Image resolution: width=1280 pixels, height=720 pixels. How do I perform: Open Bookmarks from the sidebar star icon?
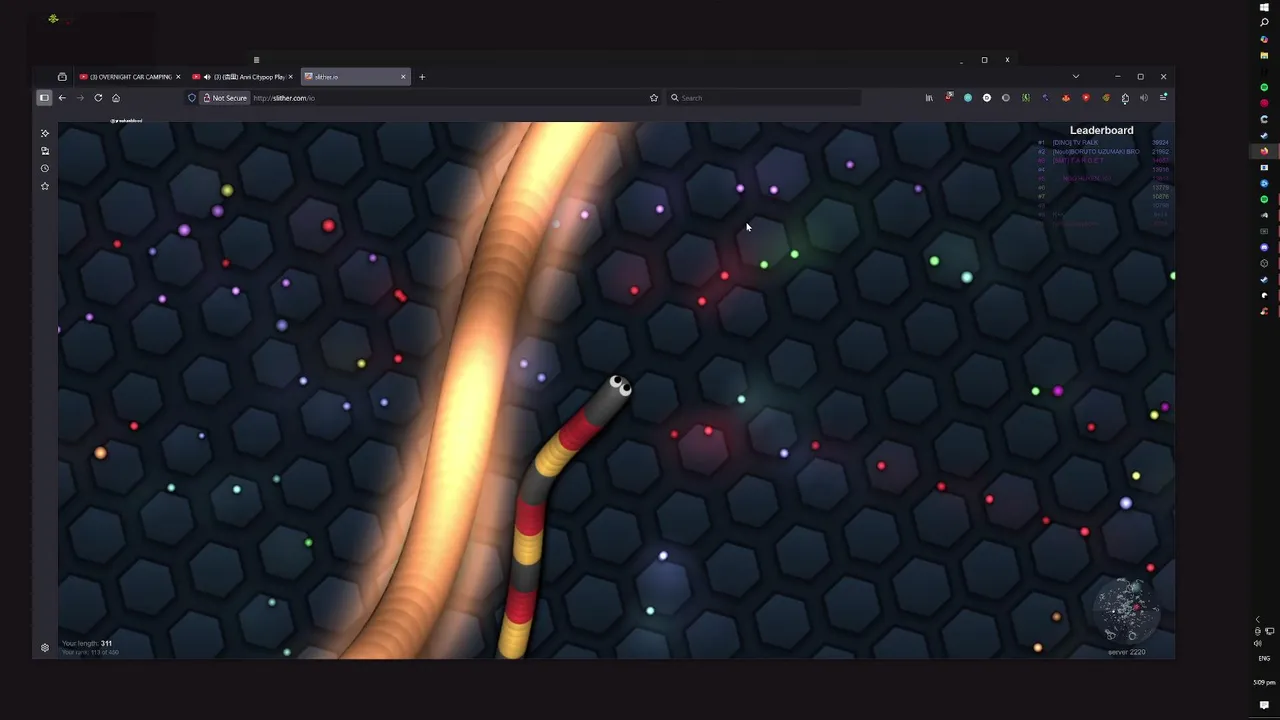coord(45,186)
